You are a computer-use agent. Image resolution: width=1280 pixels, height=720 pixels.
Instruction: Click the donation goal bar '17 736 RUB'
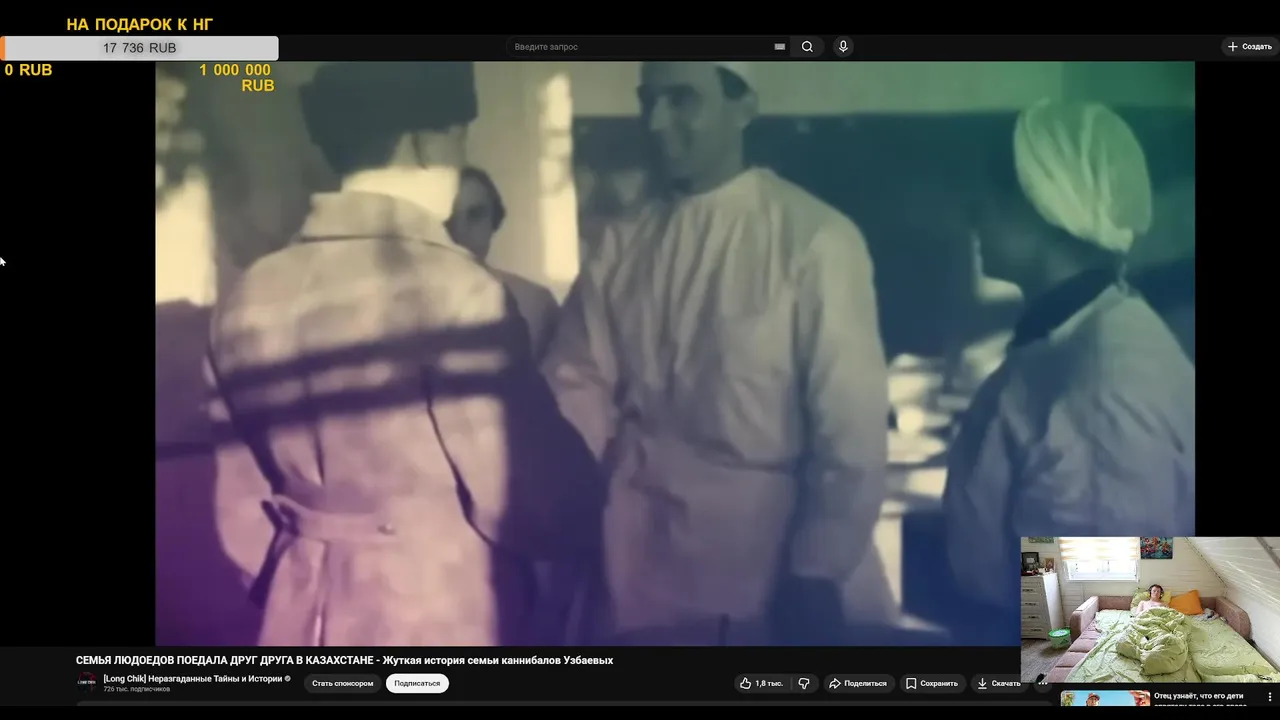tap(139, 48)
